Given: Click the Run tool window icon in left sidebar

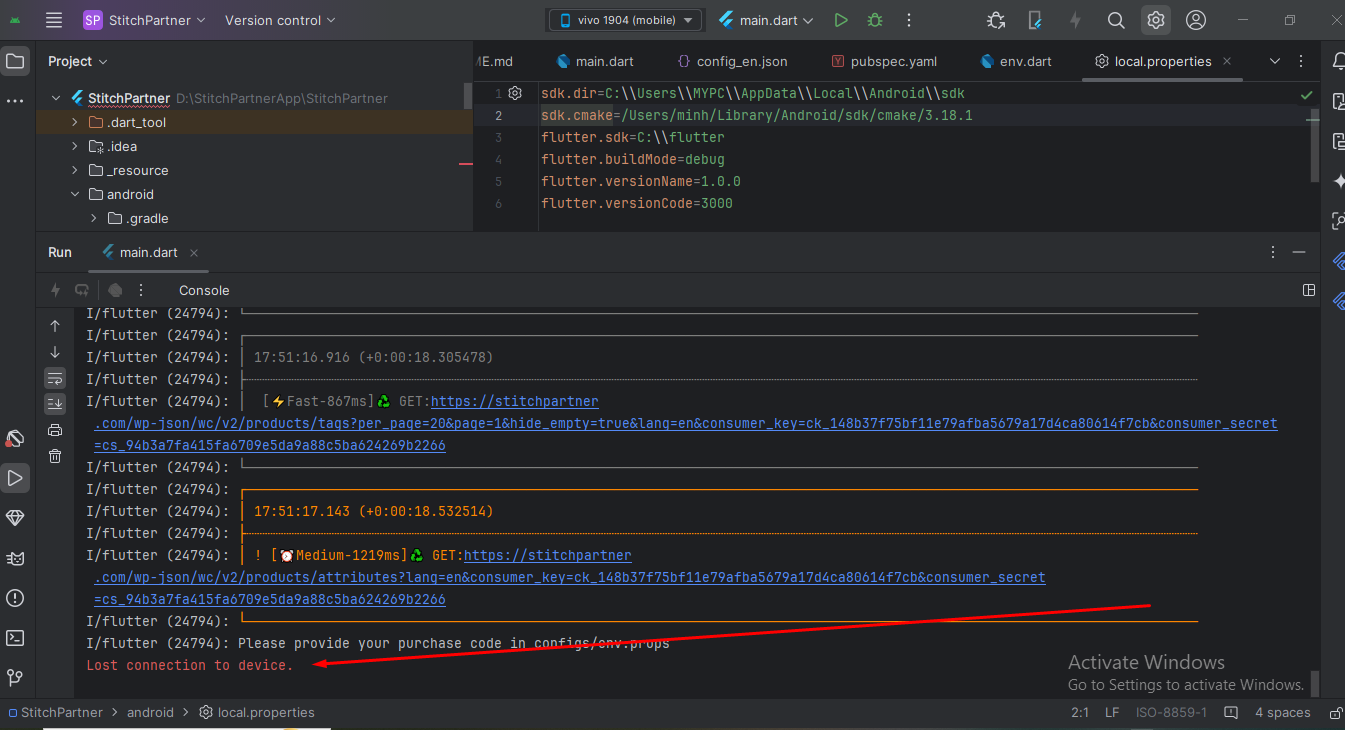Looking at the screenshot, I should click(x=15, y=478).
